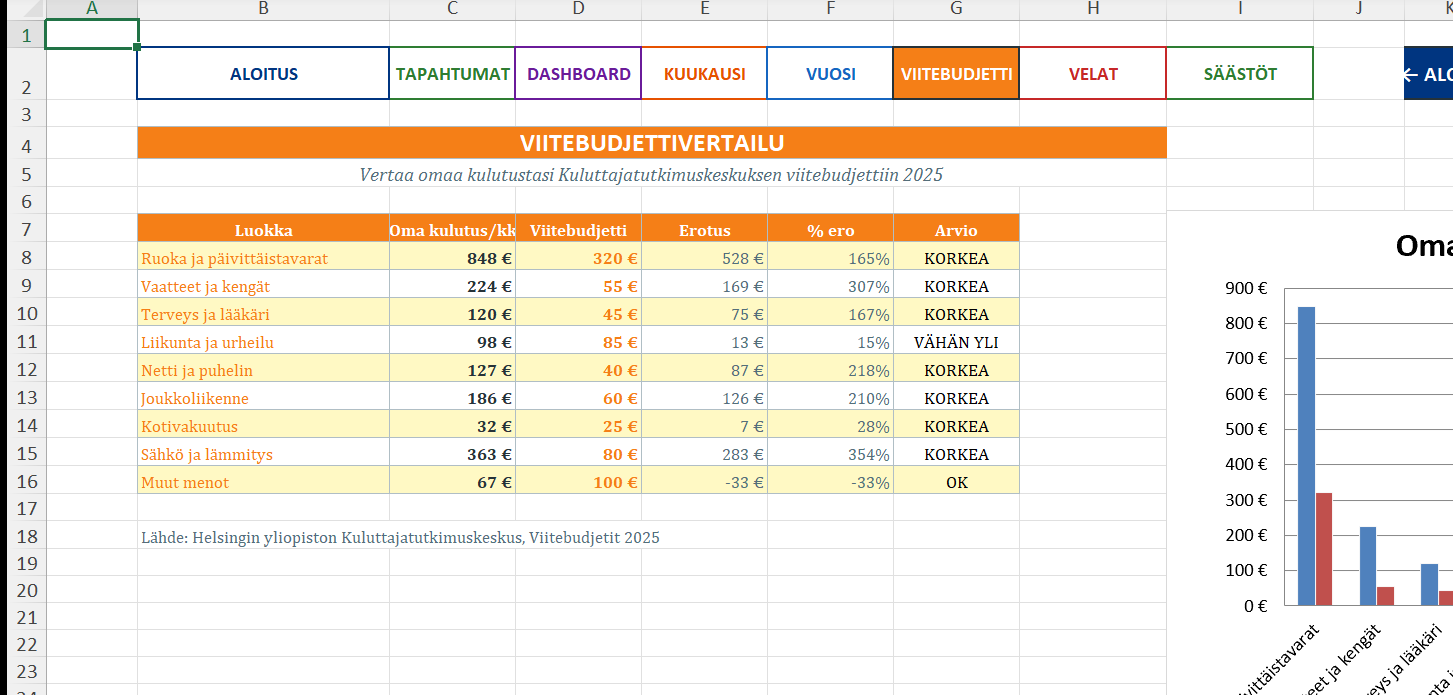Click the 'OK' rating cell

956,482
